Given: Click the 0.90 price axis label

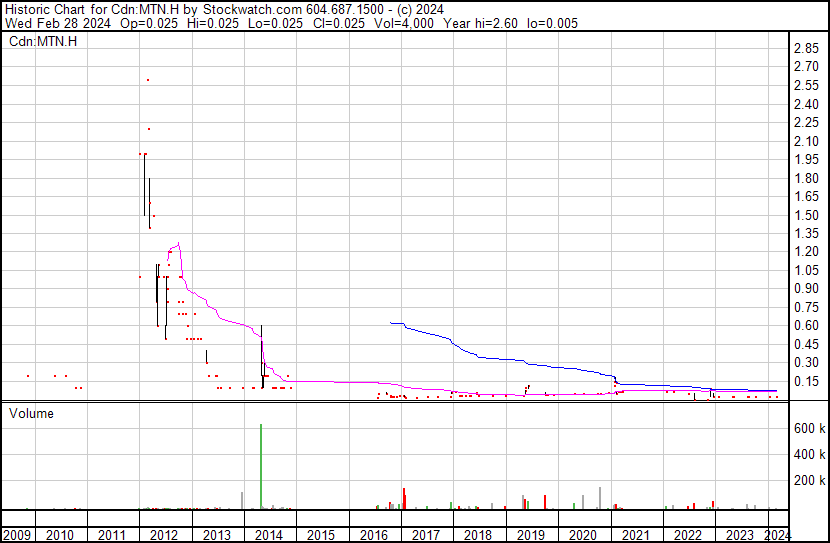Looking at the screenshot, I should 806,288.
